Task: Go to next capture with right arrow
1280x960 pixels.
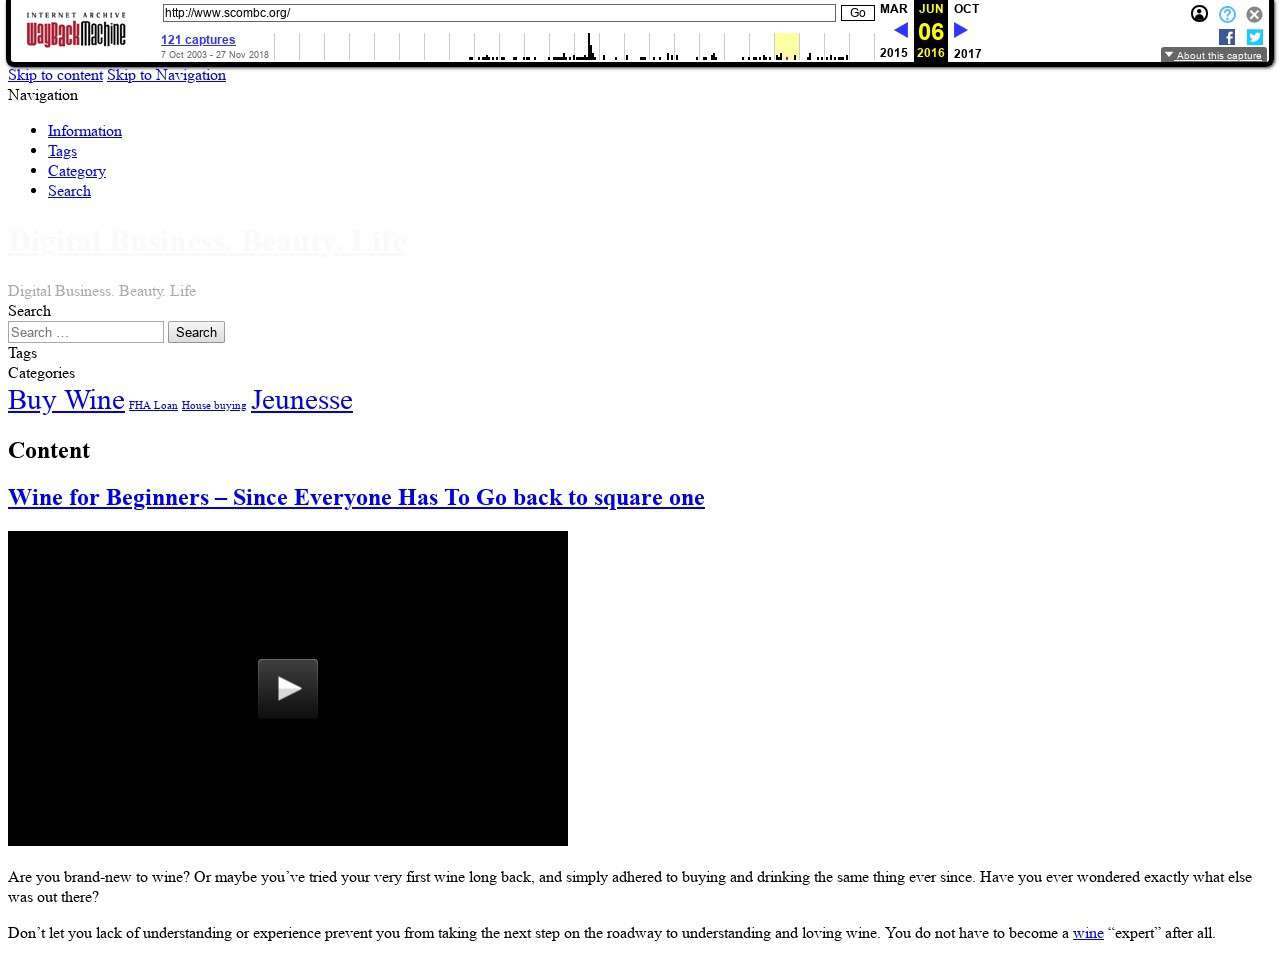Action: (x=961, y=31)
